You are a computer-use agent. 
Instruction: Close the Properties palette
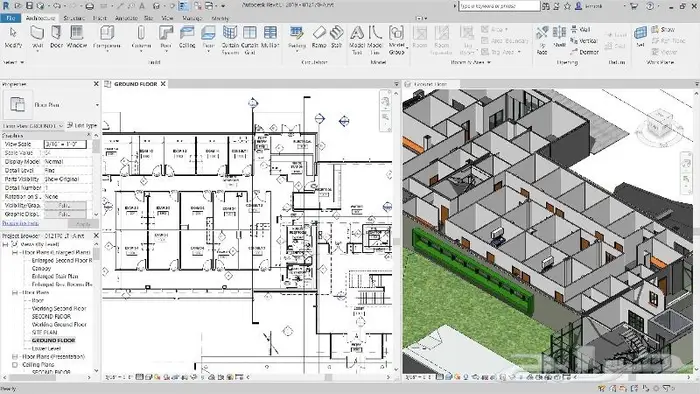96,84
